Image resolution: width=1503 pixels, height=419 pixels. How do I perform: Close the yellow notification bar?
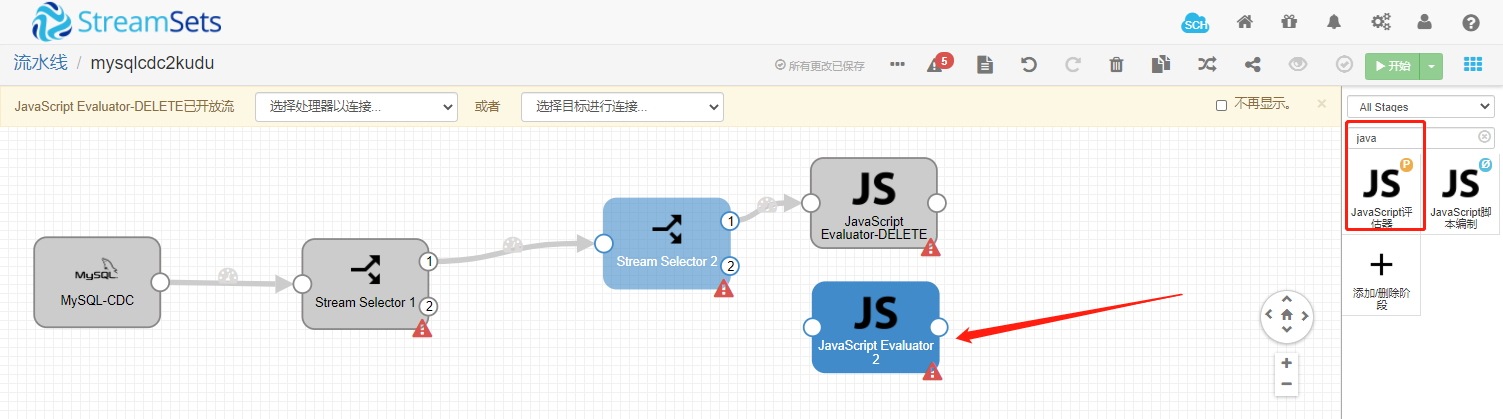pyautogui.click(x=1321, y=103)
